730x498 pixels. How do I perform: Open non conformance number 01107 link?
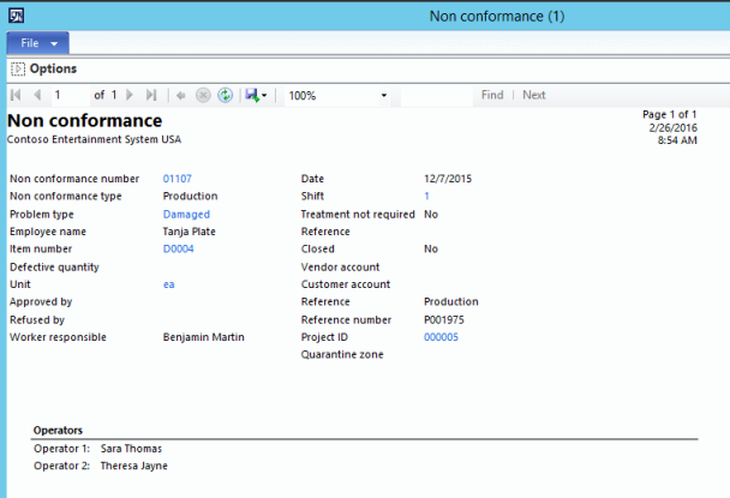coord(177,179)
